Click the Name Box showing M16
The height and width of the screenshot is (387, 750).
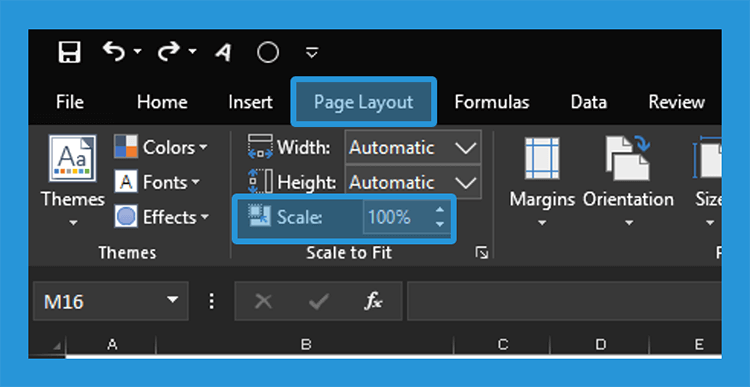click(110, 301)
